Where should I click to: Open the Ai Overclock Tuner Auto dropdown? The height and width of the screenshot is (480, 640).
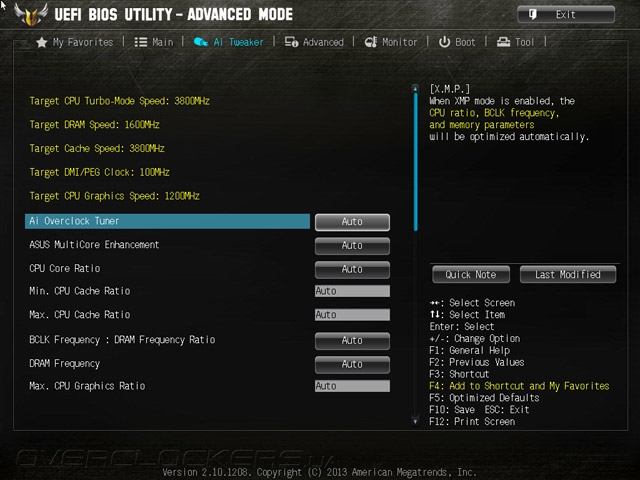coord(352,222)
